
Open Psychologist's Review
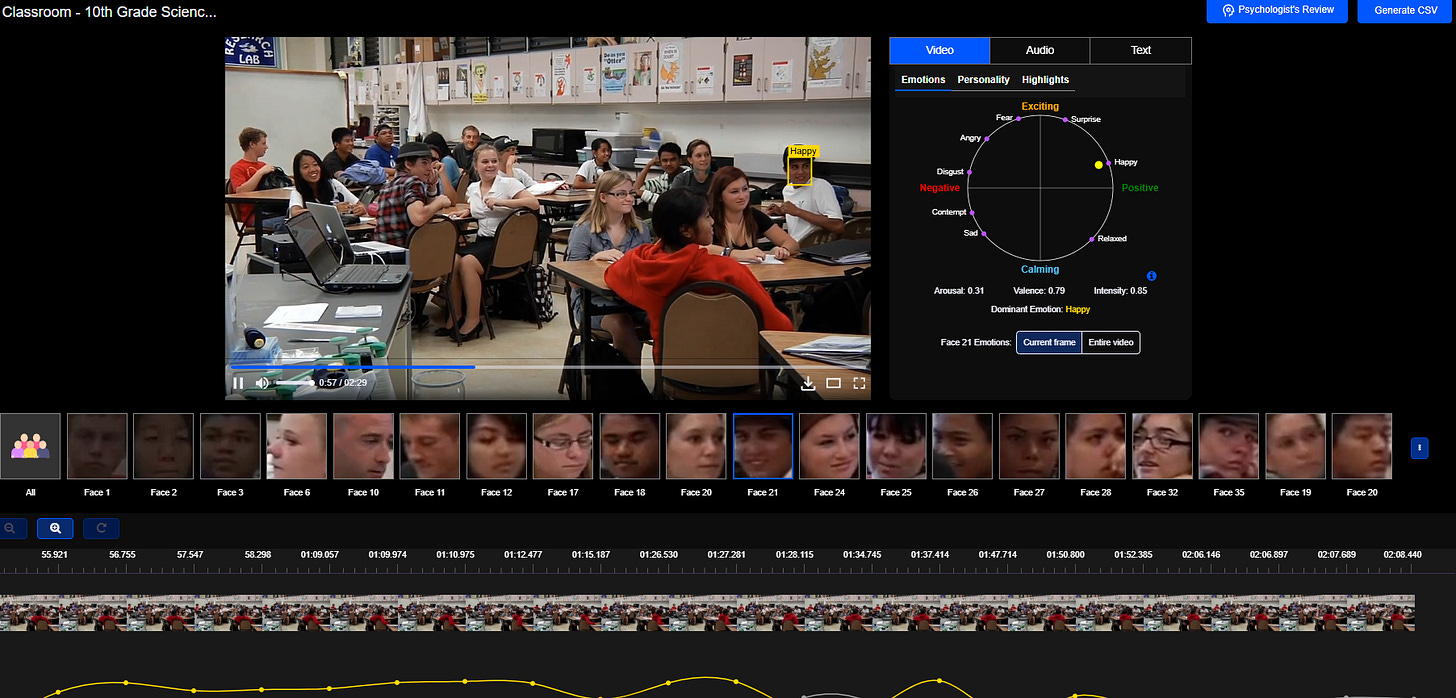point(1277,11)
